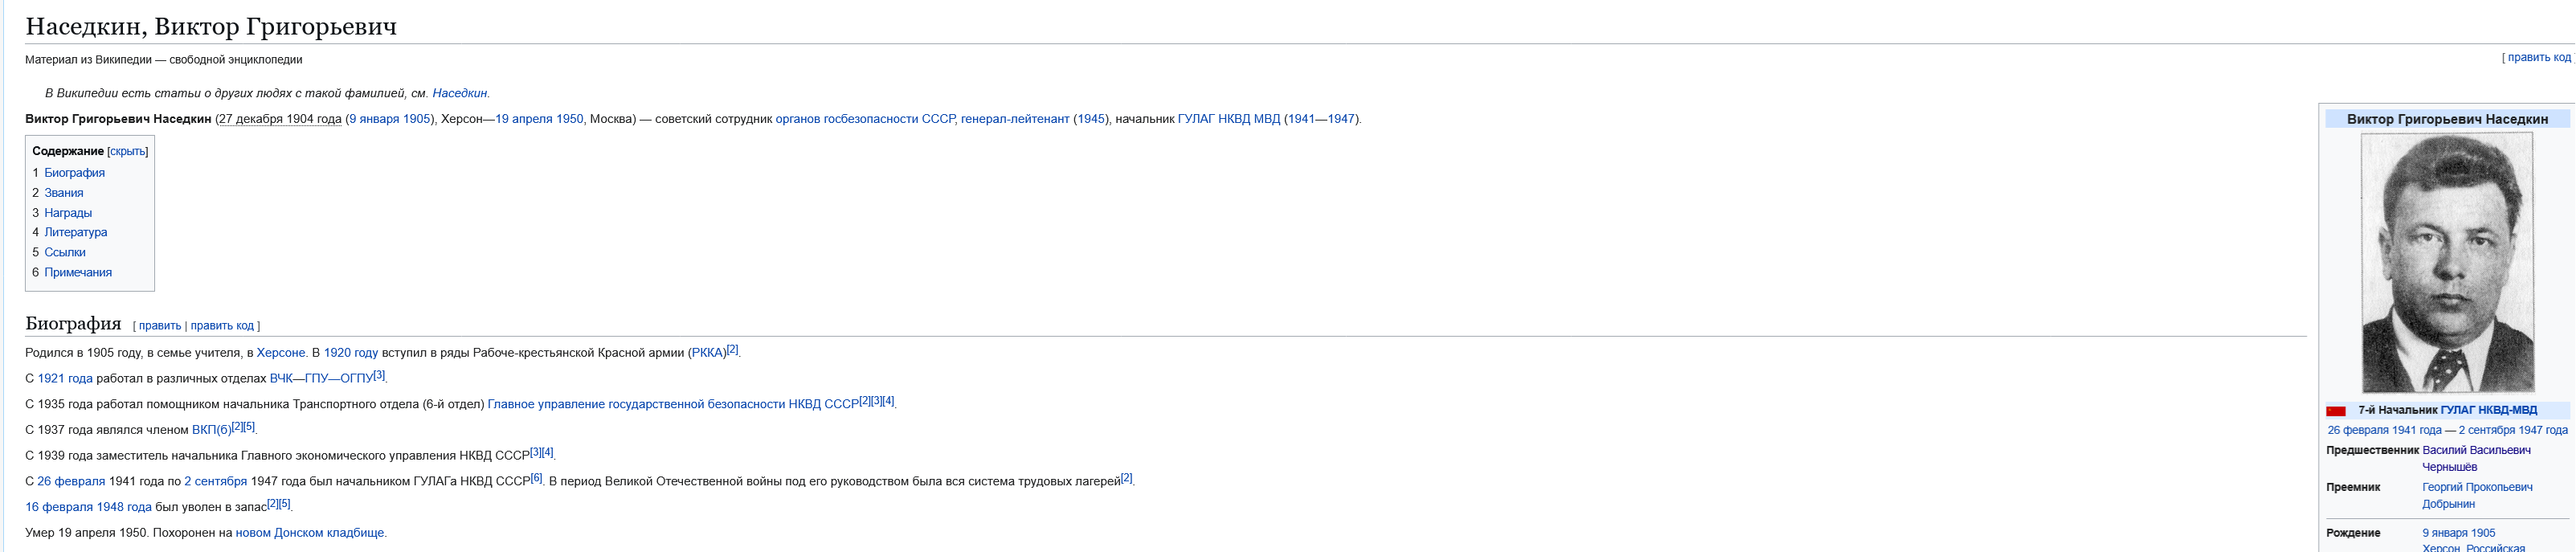The width and height of the screenshot is (2576, 552).
Task: Click top-right править код link
Action: tap(2538, 58)
